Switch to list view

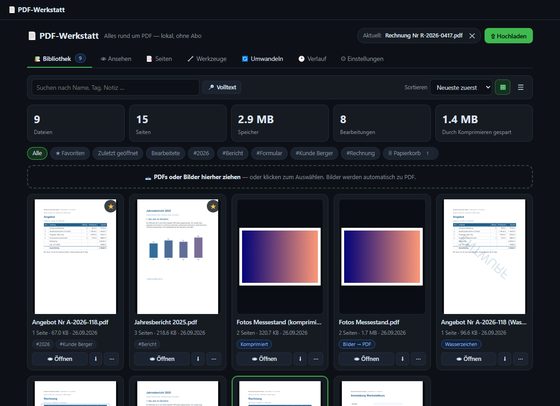(521, 87)
